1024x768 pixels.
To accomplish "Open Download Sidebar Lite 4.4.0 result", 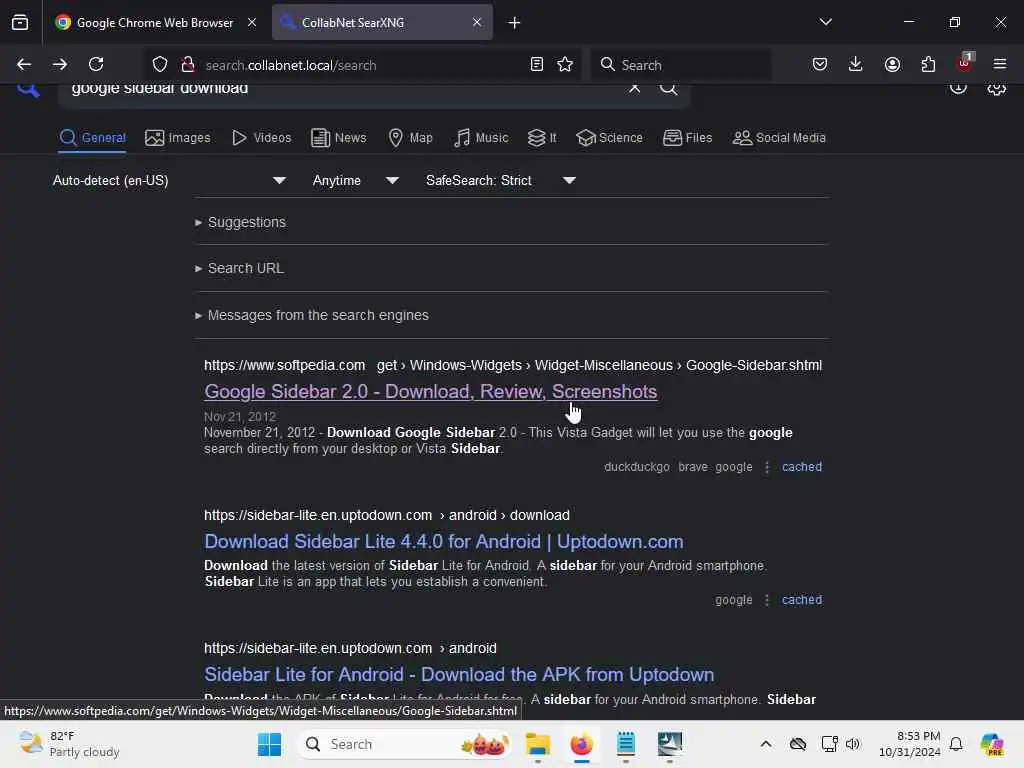I will pos(443,541).
